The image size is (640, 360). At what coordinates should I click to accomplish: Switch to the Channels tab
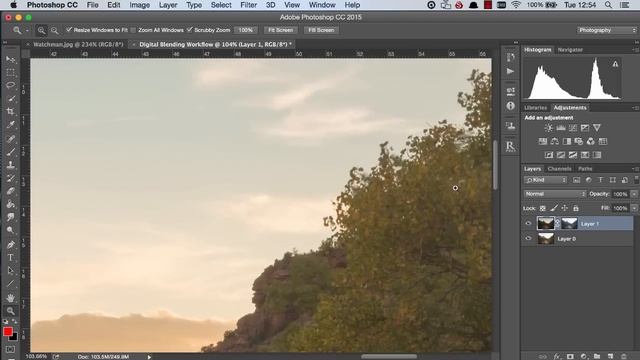click(559, 169)
